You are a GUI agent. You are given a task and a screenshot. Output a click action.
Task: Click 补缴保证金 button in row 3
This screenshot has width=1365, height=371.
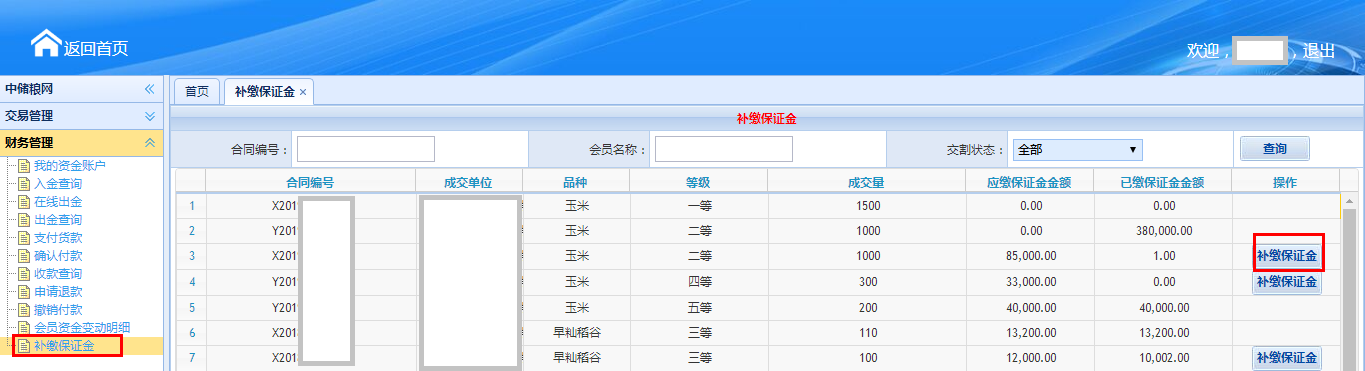[x=1287, y=256]
